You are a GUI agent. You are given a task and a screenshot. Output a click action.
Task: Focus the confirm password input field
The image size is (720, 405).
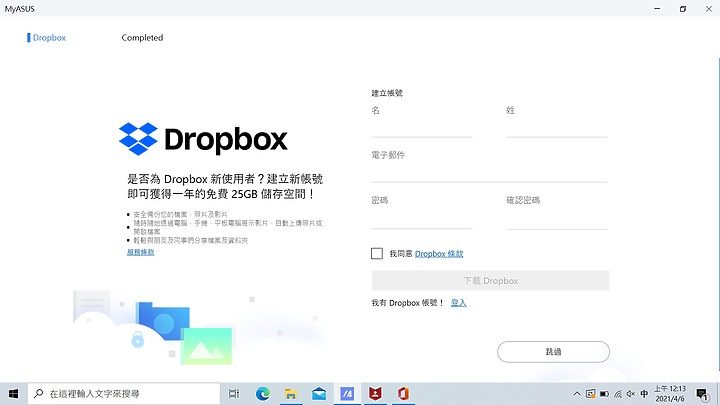pyautogui.click(x=557, y=219)
